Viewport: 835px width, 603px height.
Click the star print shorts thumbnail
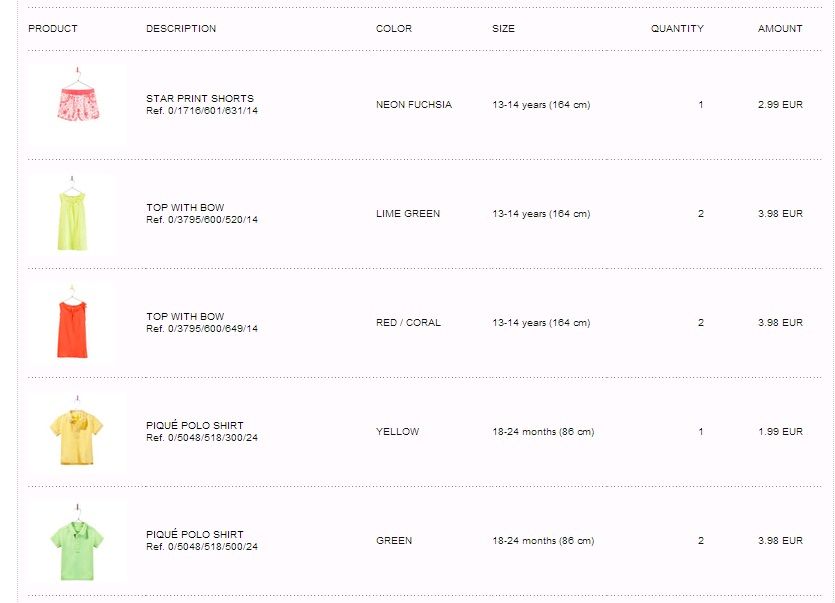coord(76,103)
